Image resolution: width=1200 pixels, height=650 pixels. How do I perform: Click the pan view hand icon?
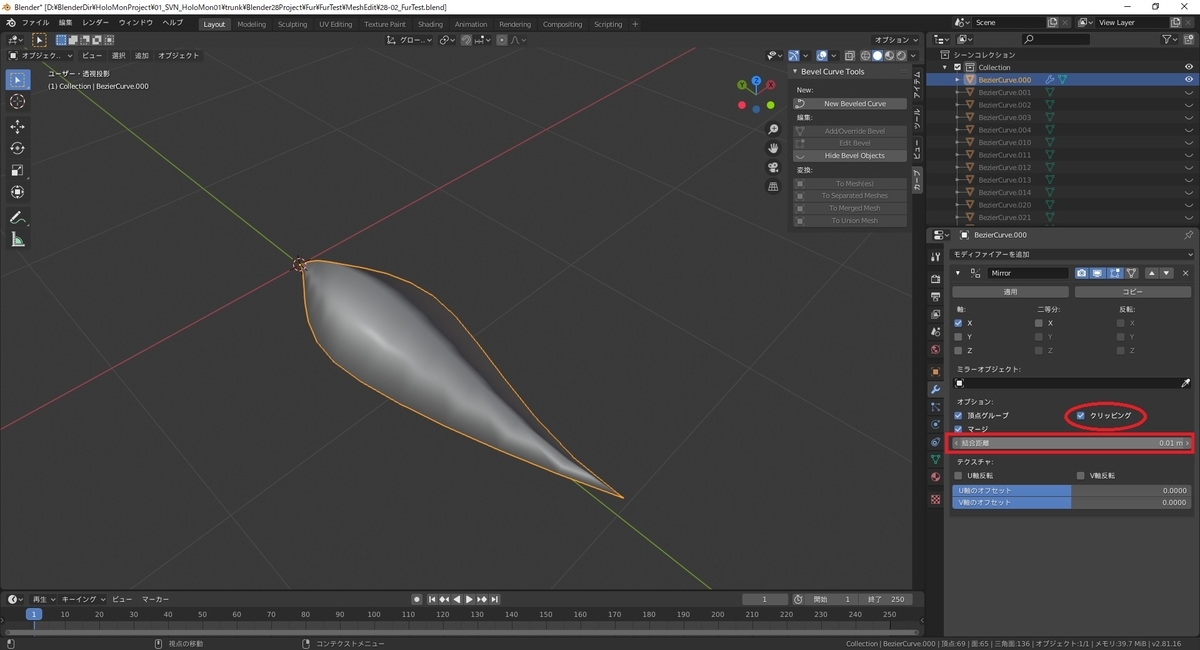point(773,148)
